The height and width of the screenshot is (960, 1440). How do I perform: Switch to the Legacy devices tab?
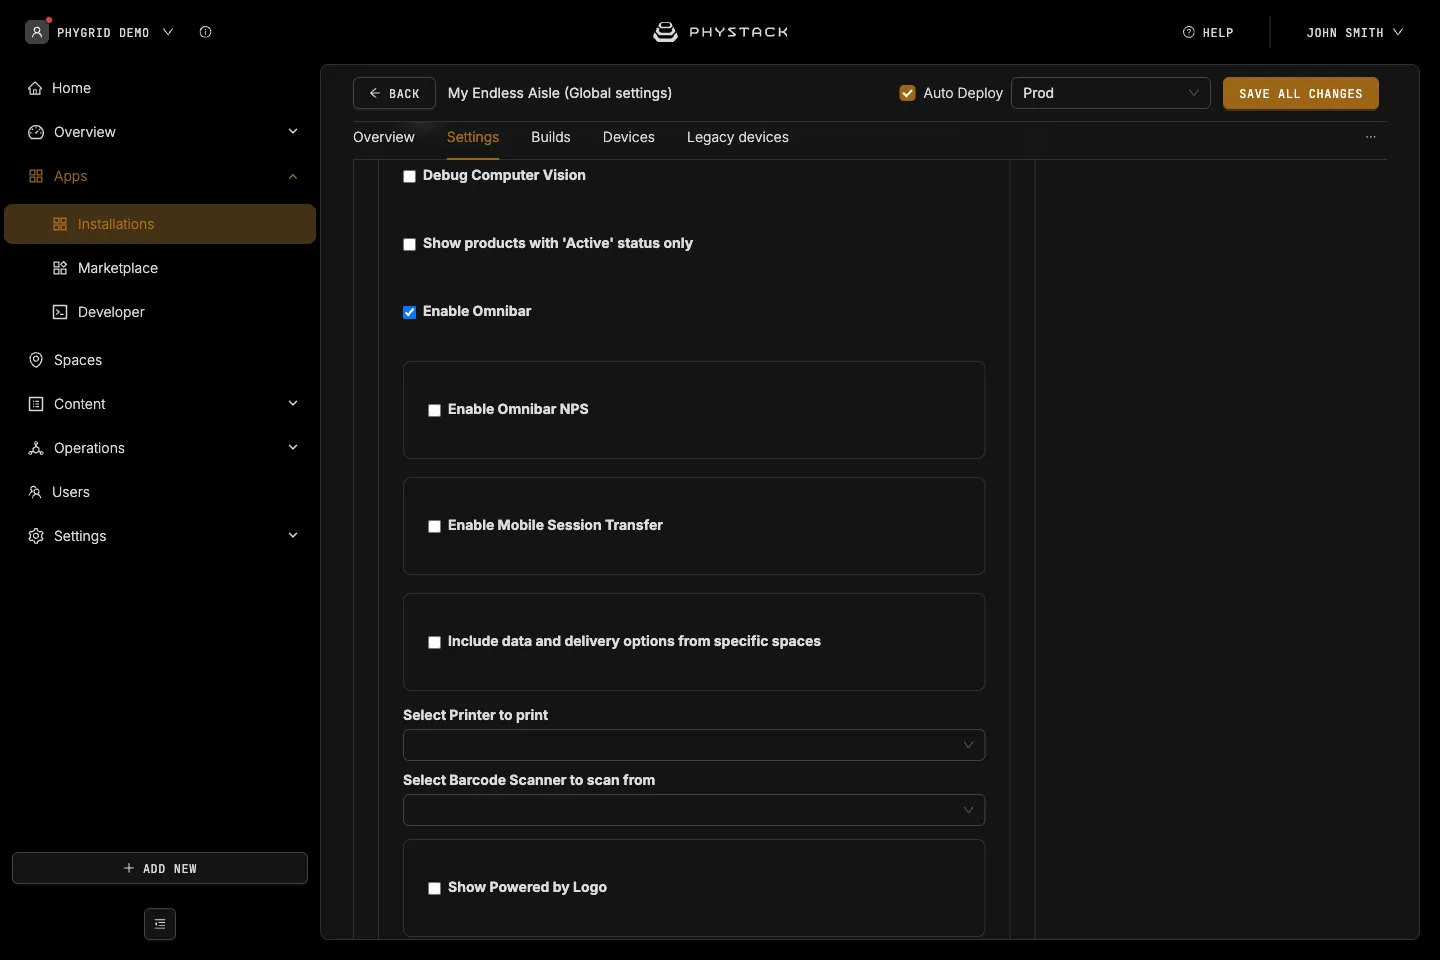[x=738, y=137]
